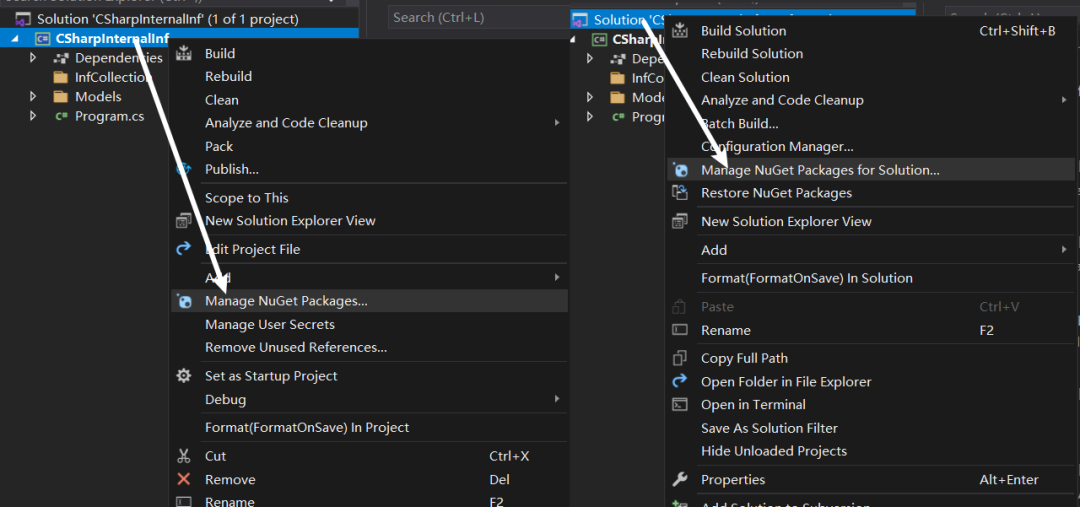The height and width of the screenshot is (507, 1080).
Task: Click the Restore NuGet Packages icon
Action: (x=680, y=193)
